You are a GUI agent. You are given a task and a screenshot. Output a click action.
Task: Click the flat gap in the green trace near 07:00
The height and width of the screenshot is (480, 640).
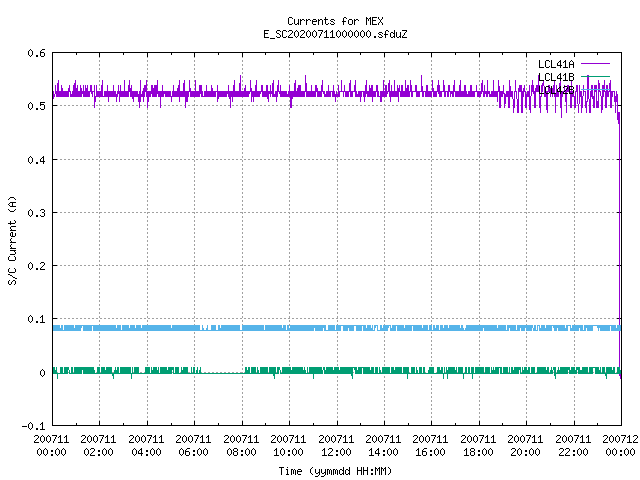223,372
